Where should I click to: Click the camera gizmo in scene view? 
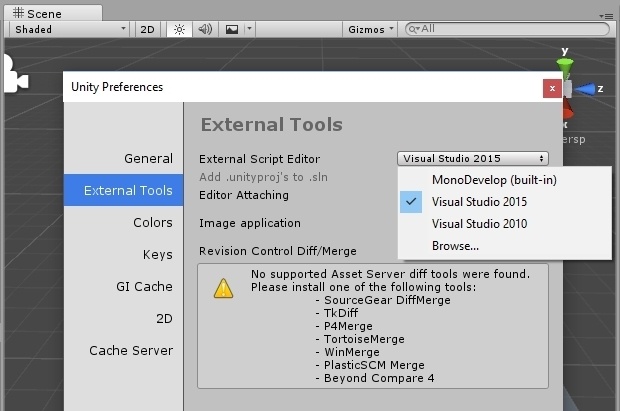(15, 74)
